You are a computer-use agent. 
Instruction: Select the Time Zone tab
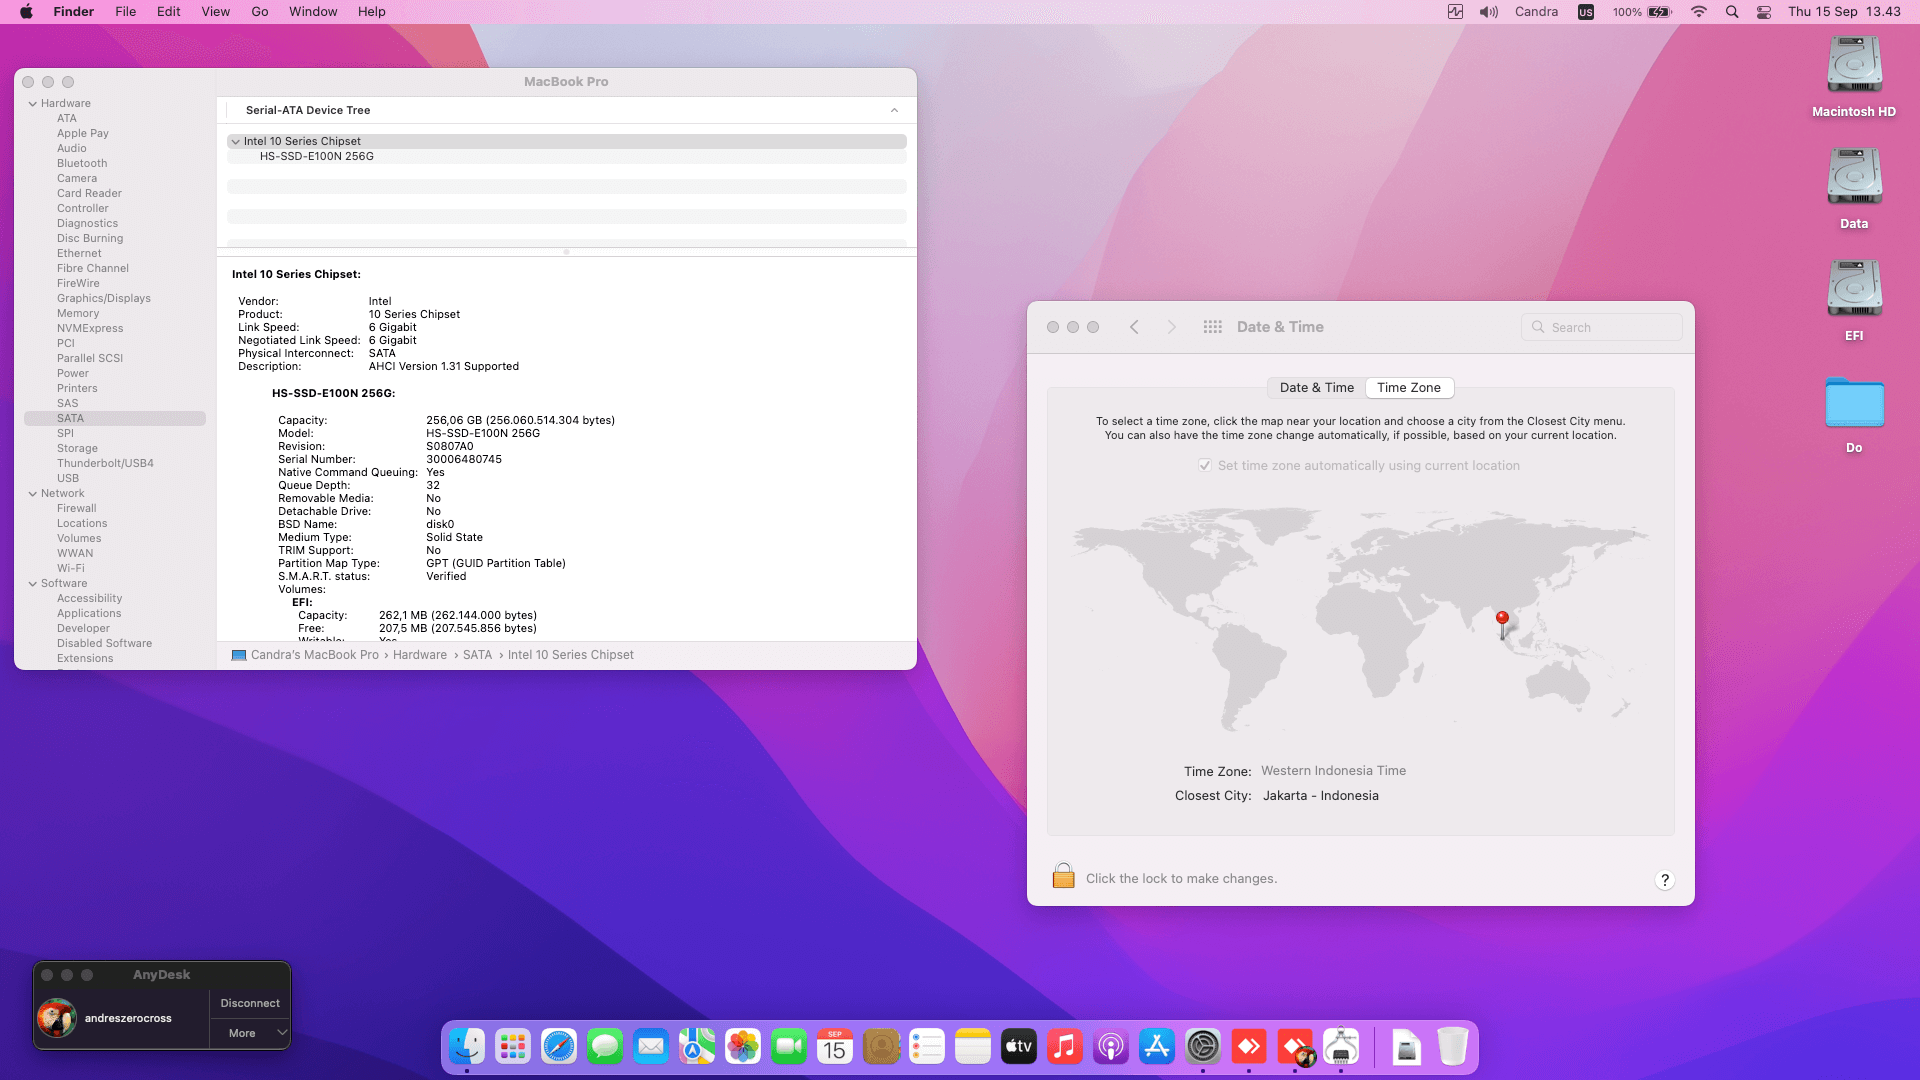(x=1409, y=388)
